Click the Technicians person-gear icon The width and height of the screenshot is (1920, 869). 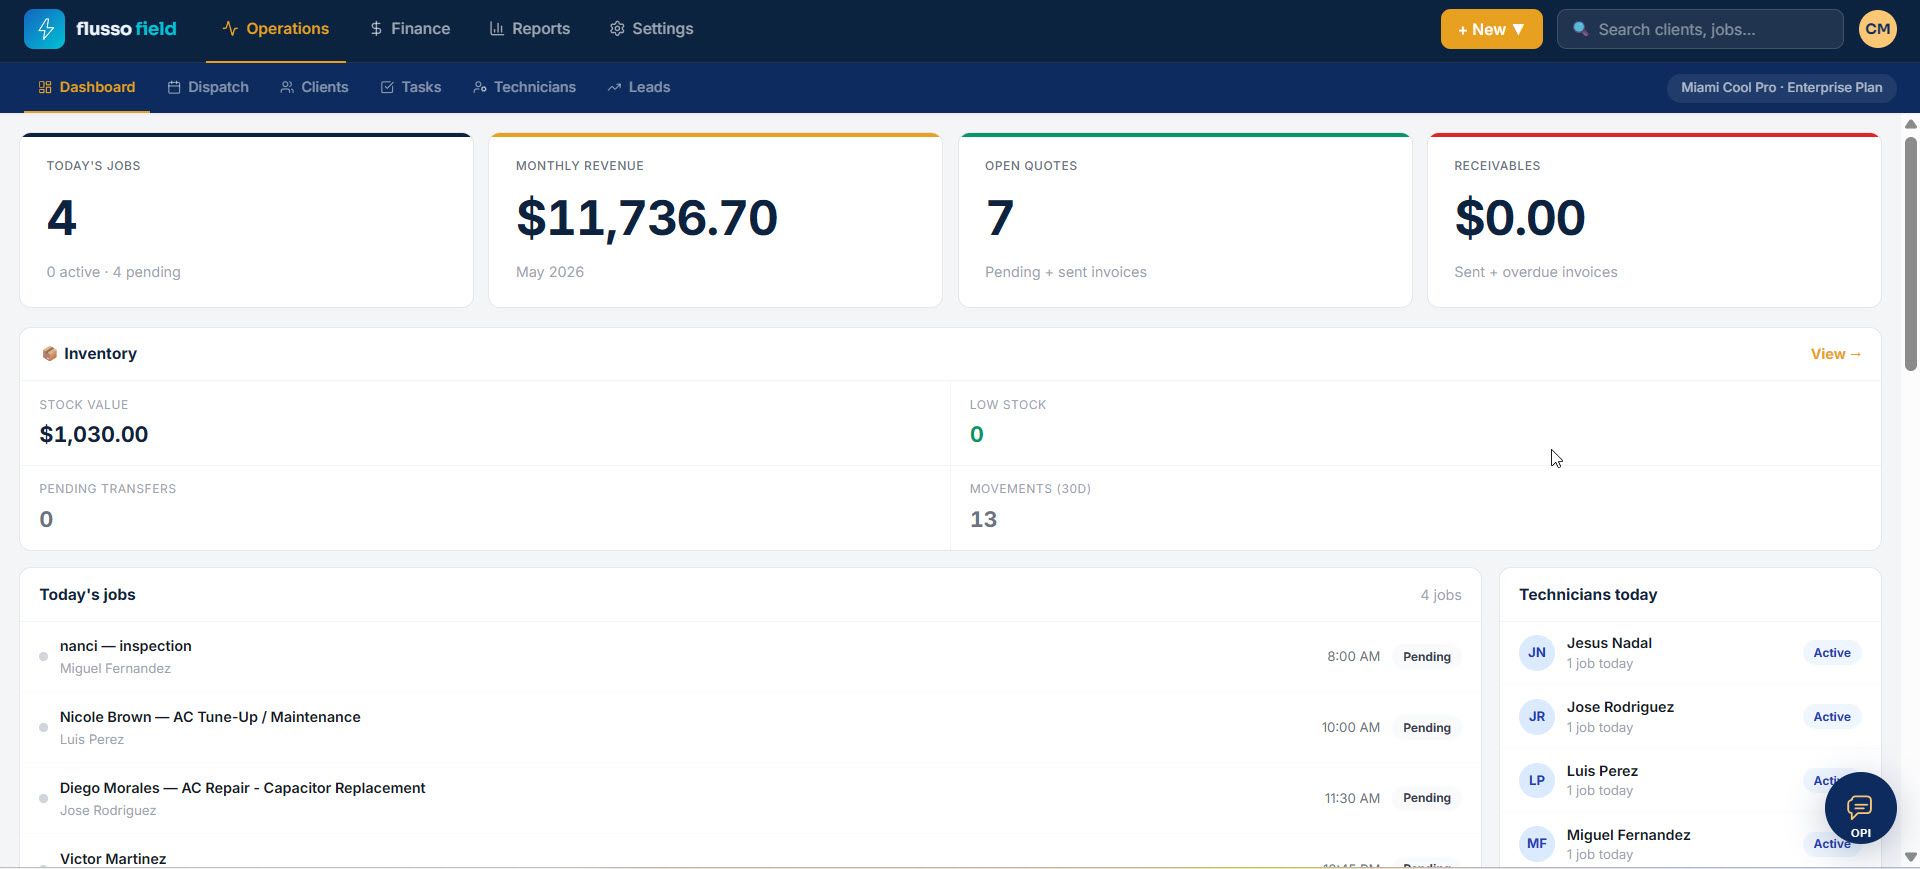(480, 87)
